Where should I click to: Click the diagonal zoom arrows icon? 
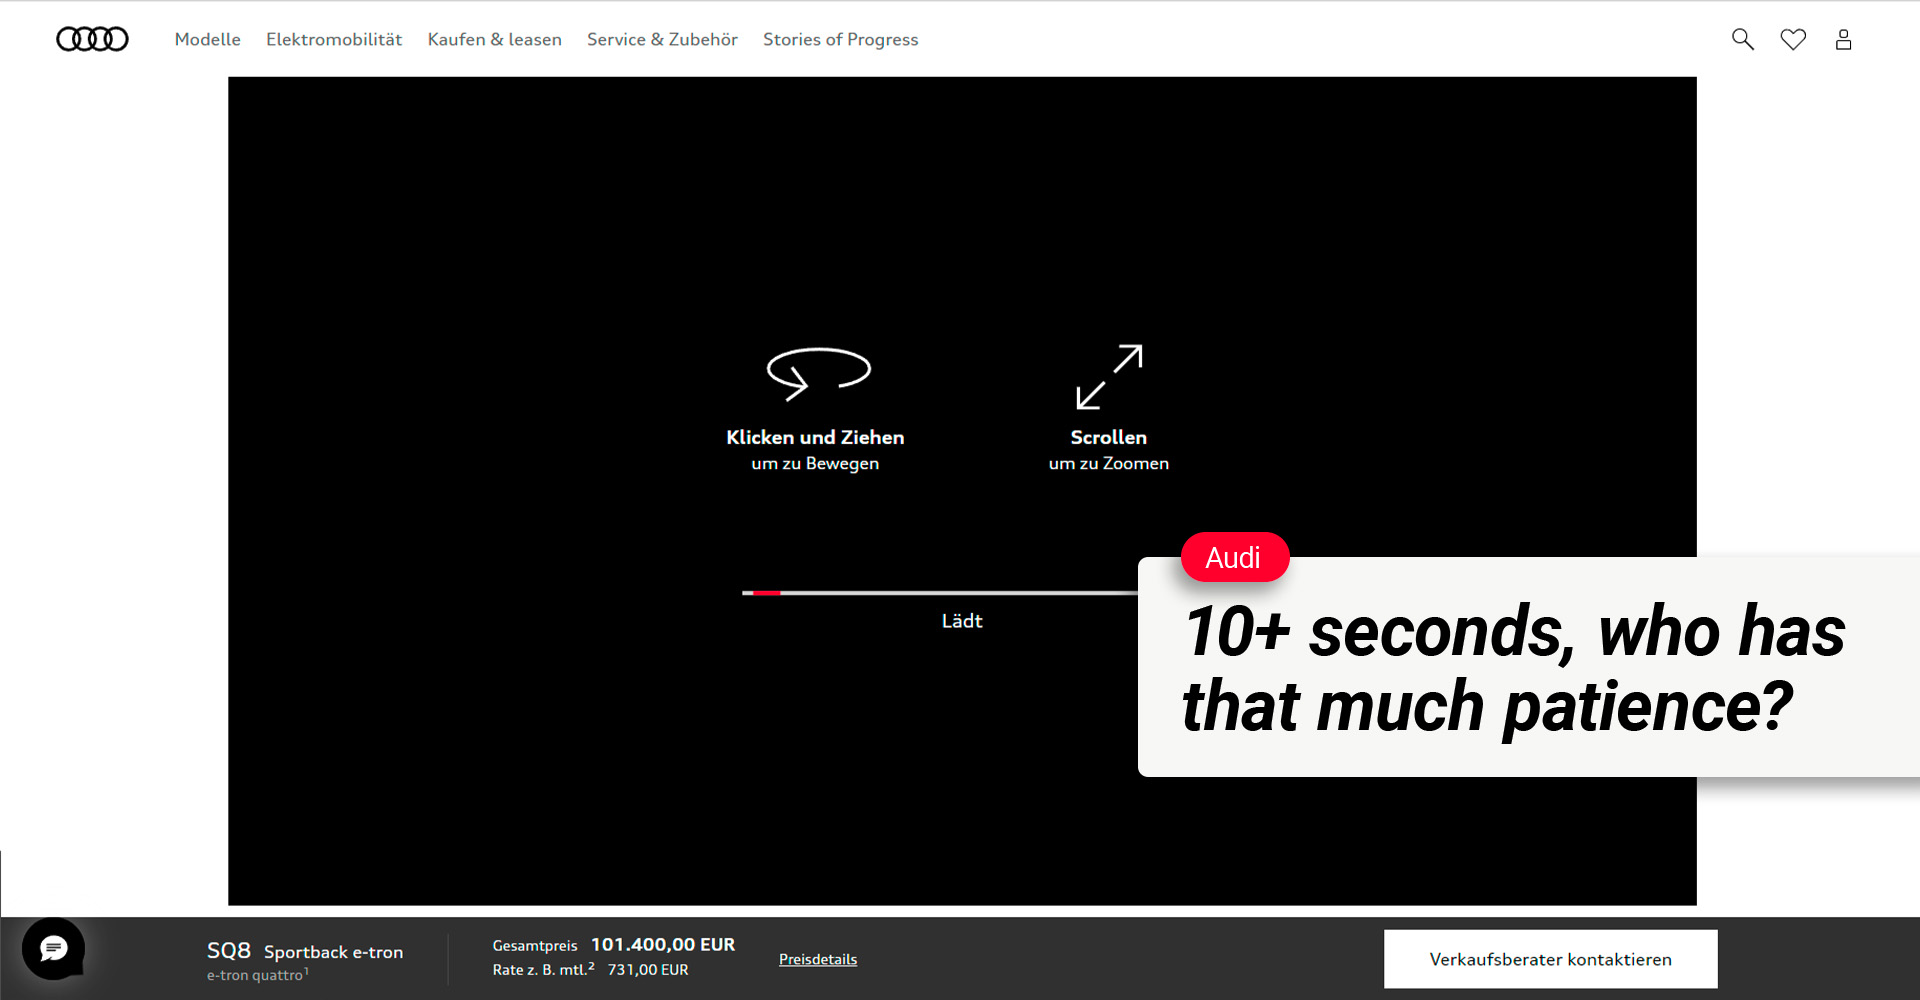click(x=1108, y=377)
